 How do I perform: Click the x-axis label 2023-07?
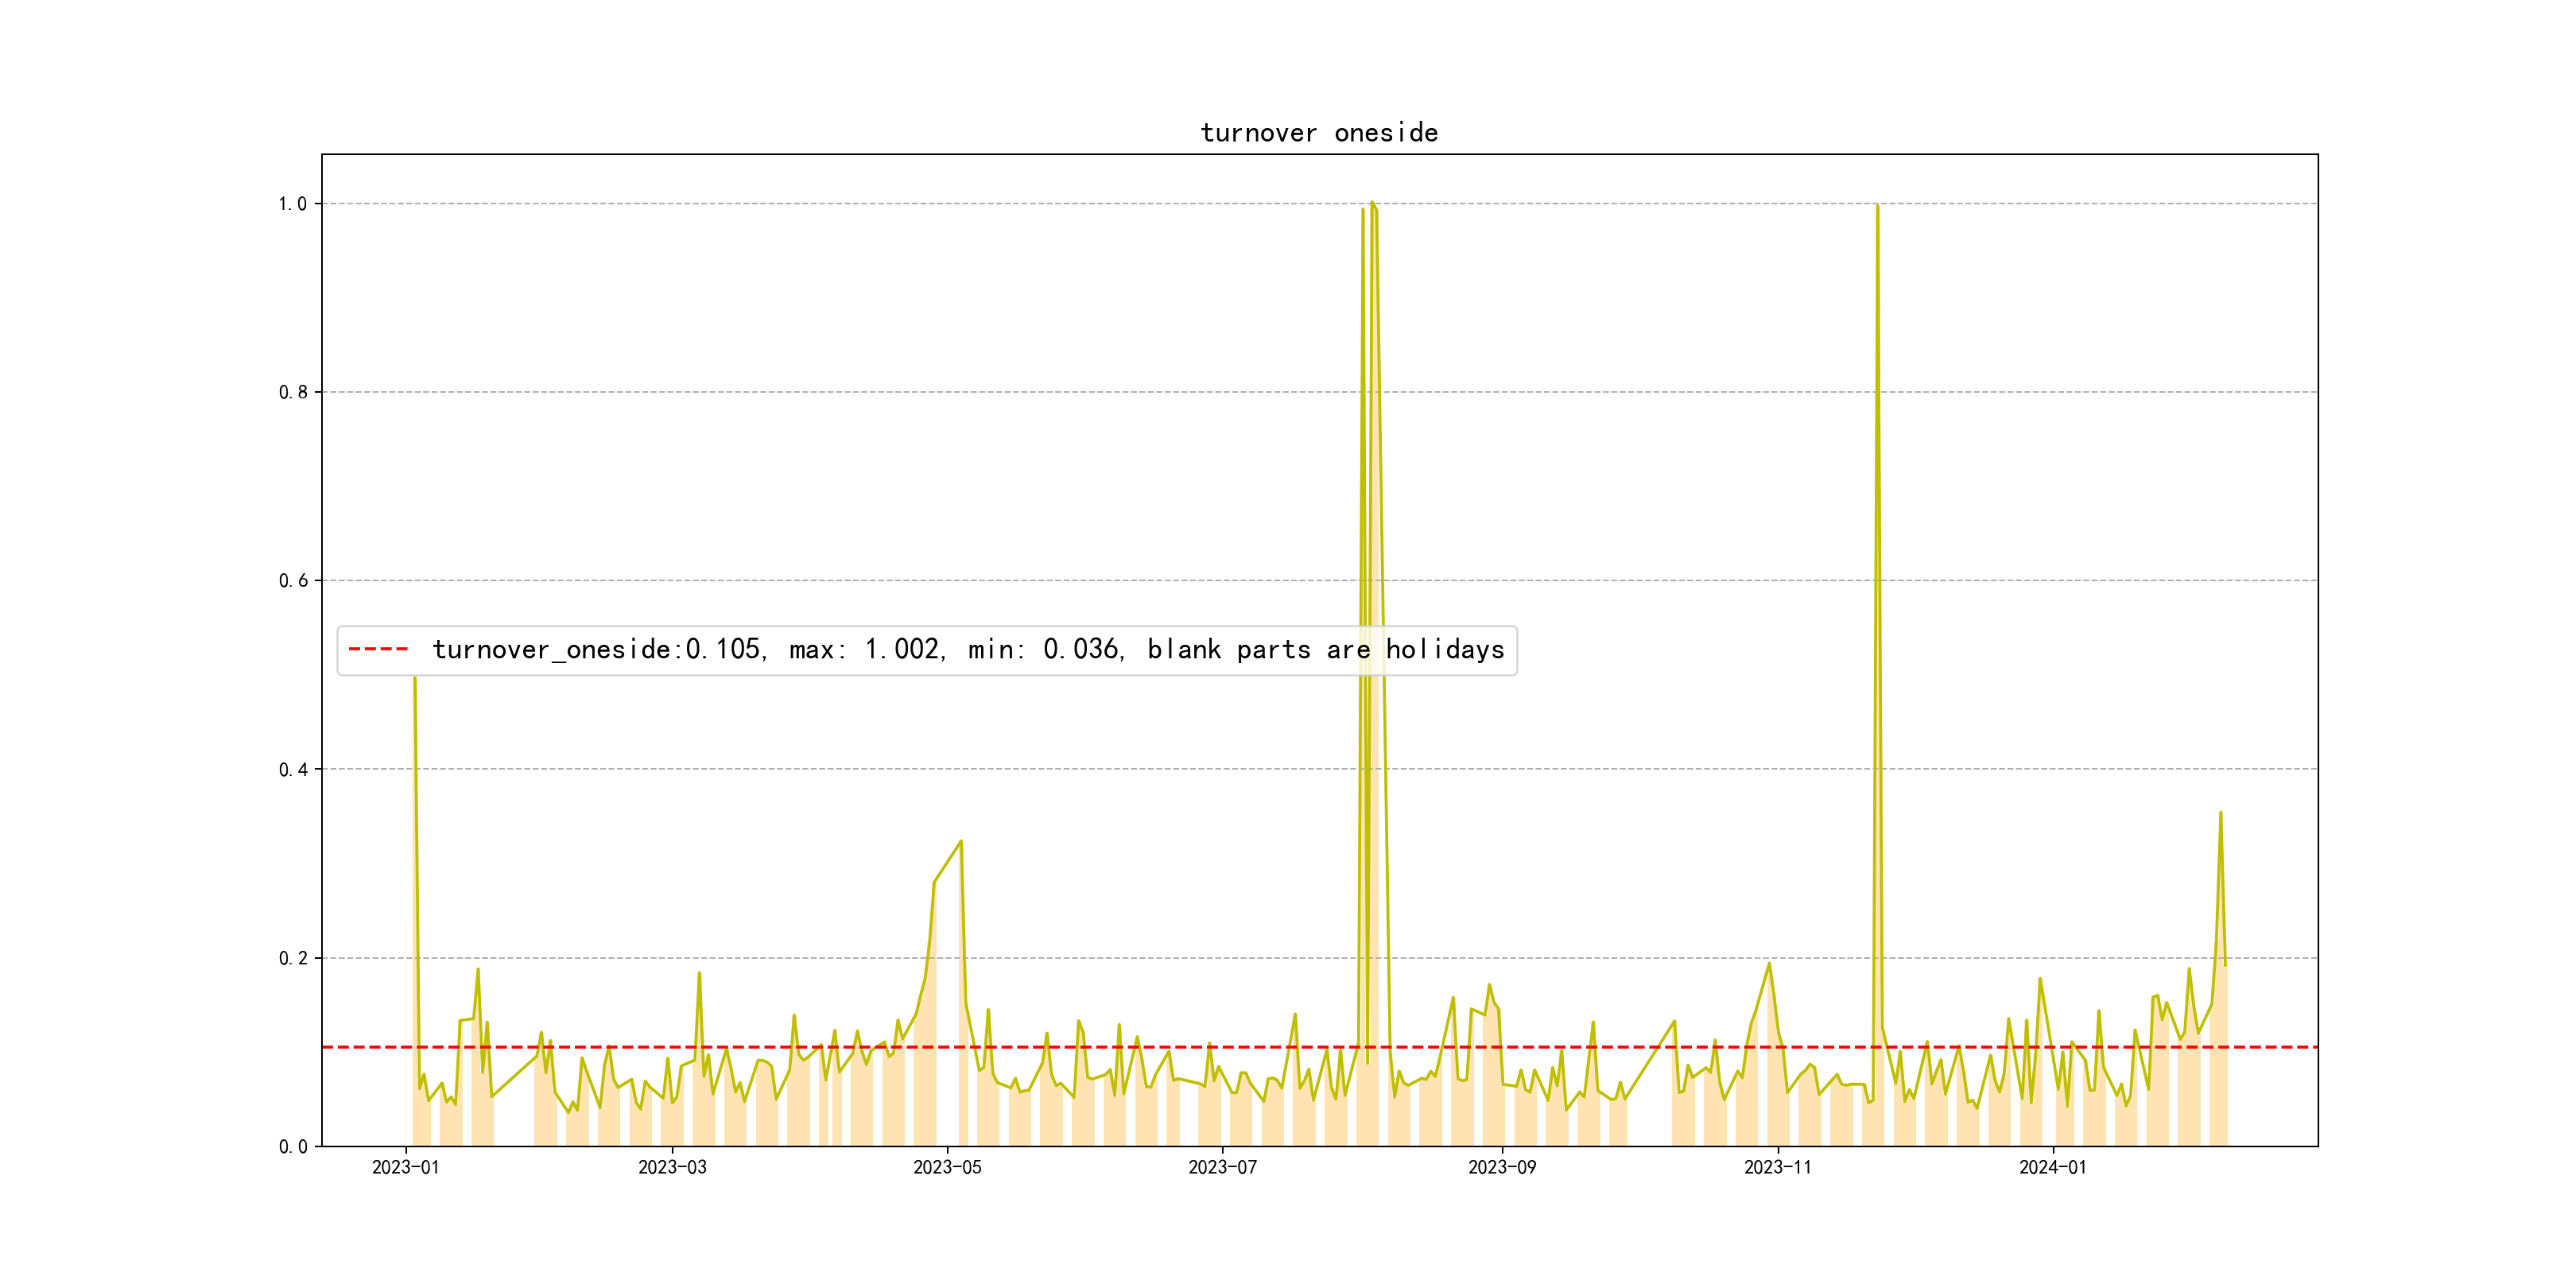pos(1222,1168)
